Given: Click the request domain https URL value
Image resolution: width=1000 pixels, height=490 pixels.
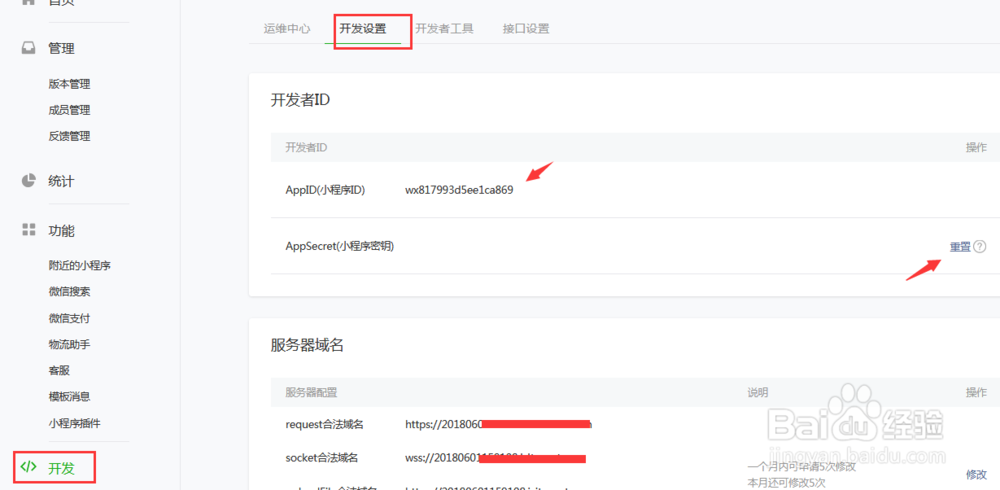Looking at the screenshot, I should [x=499, y=424].
